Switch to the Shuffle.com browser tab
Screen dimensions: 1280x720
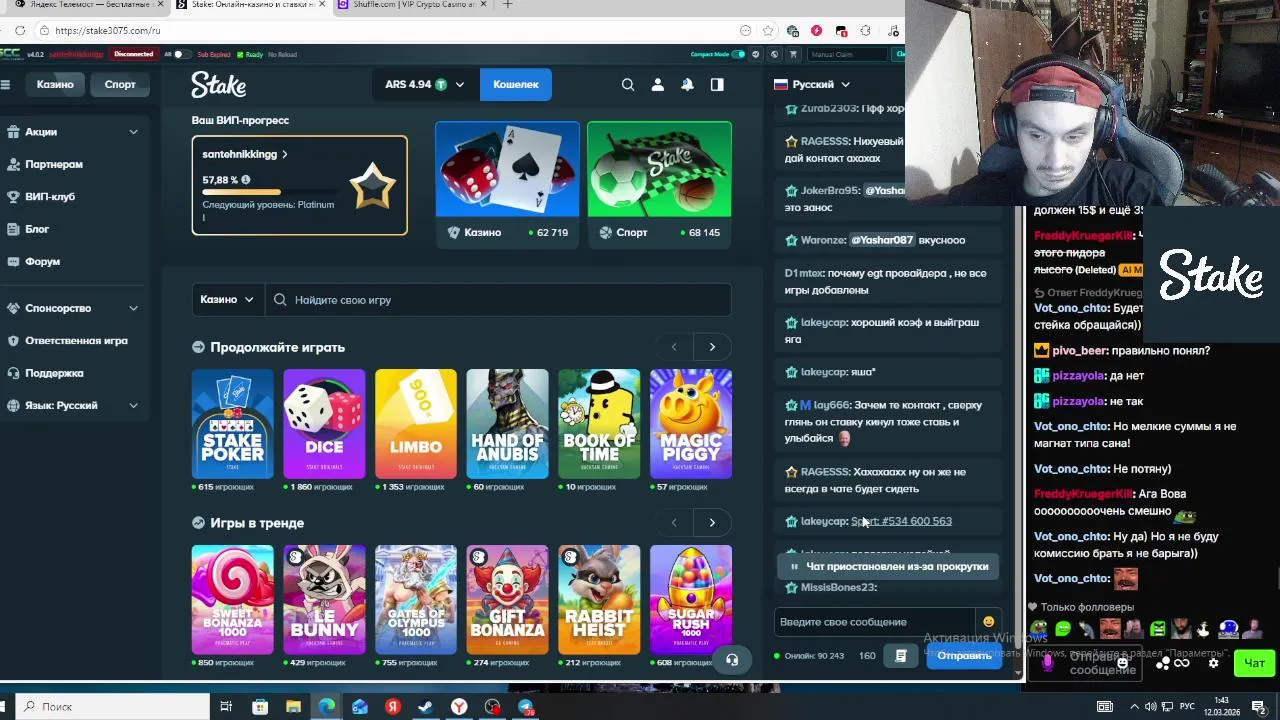[412, 5]
